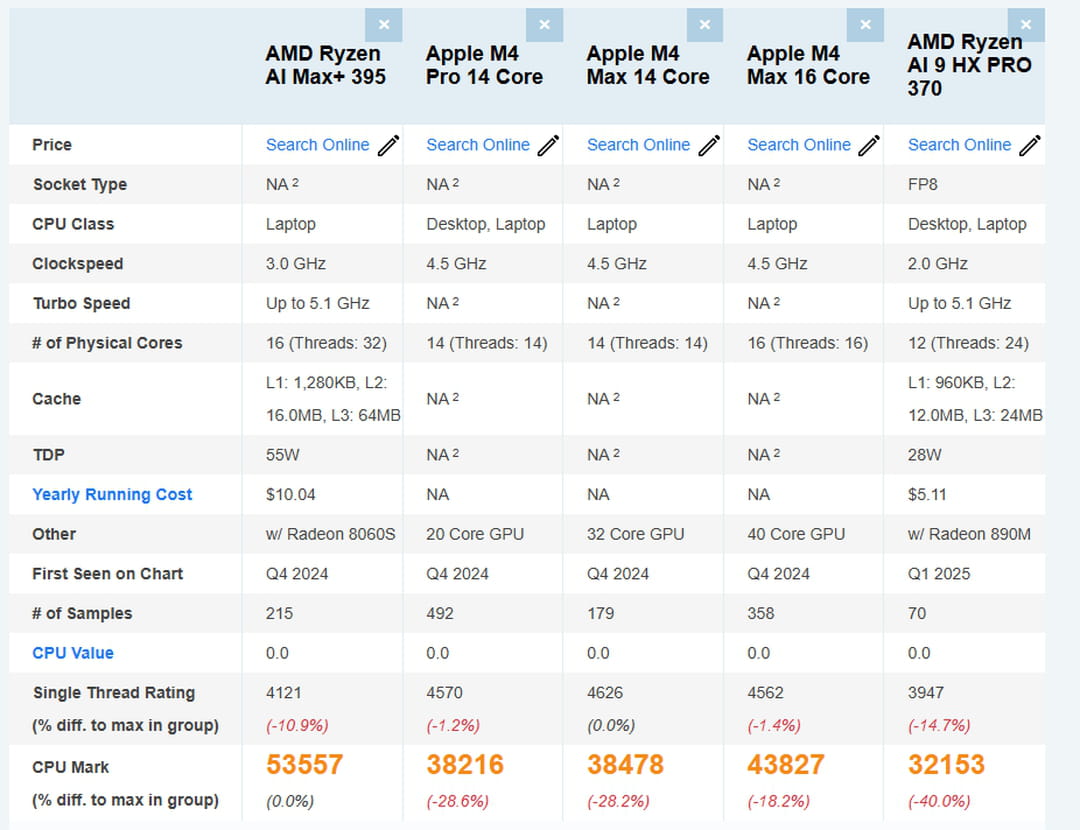The image size is (1080, 830).
Task: Open the Yearly Running Cost link
Action: [x=112, y=495]
